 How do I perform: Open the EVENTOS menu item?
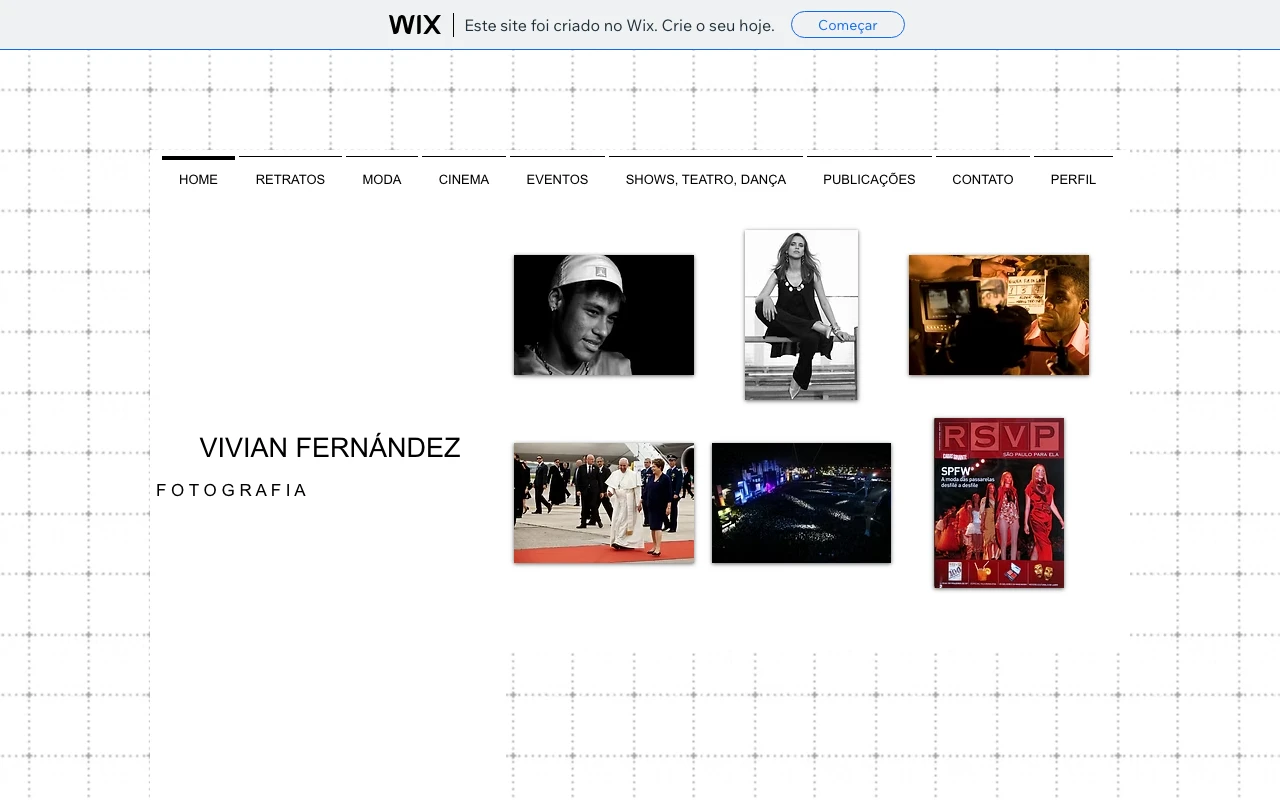pyautogui.click(x=557, y=179)
